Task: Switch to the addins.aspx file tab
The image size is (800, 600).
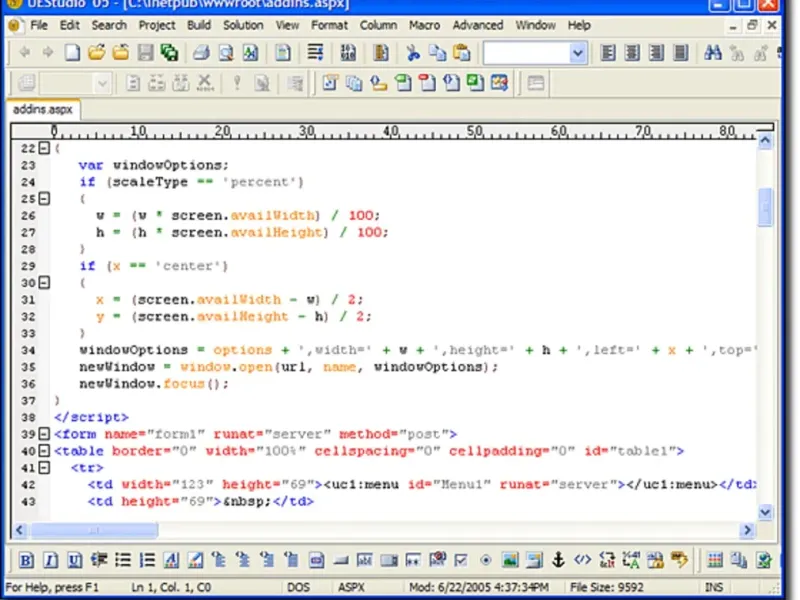Action: click(x=42, y=109)
